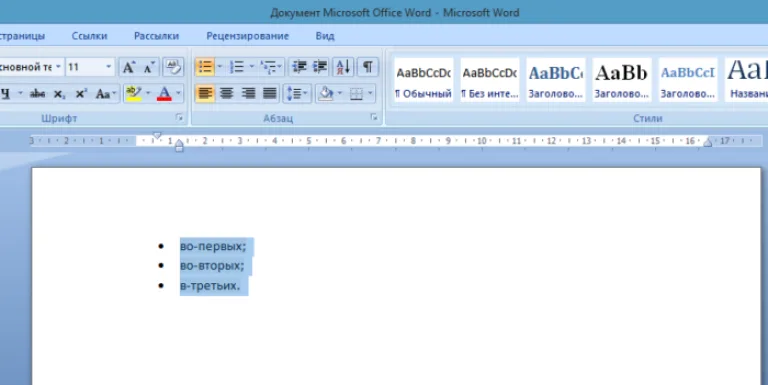Image resolution: width=768 pixels, height=385 pixels.
Task: Clear formatting with the eraser icon
Action: (x=173, y=67)
